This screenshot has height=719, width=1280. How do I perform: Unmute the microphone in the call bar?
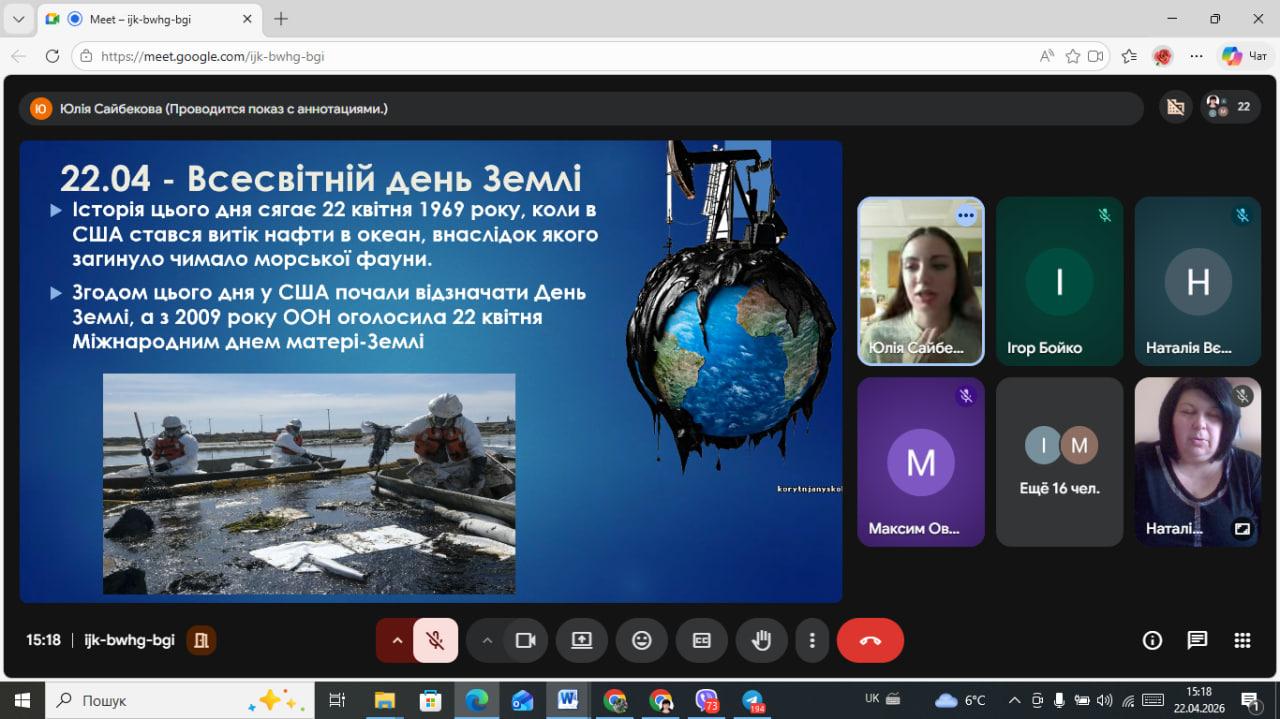coord(435,640)
